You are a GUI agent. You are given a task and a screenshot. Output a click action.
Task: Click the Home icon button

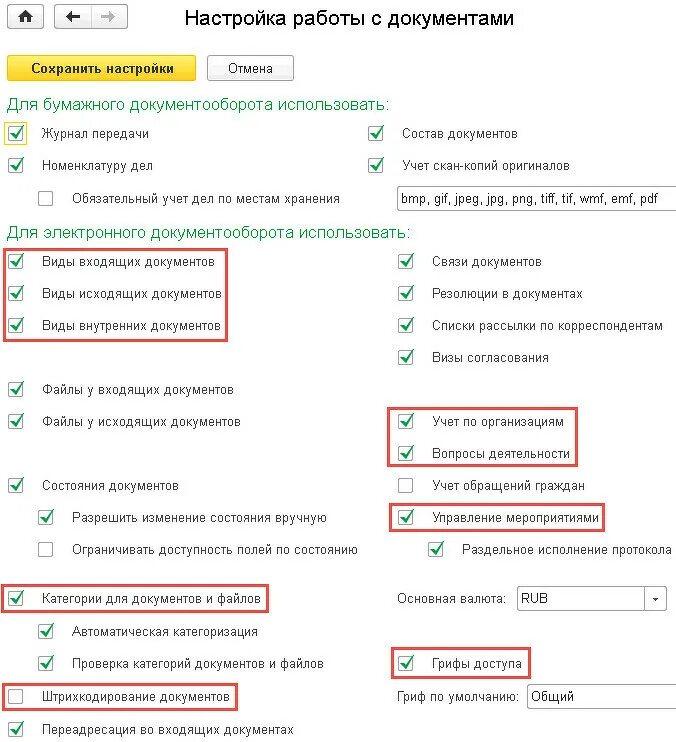point(26,17)
